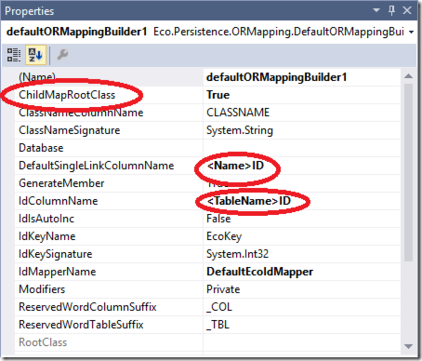Screen dimensions: 422x361
Task: Select the (Name) property row
Action: click(x=109, y=77)
